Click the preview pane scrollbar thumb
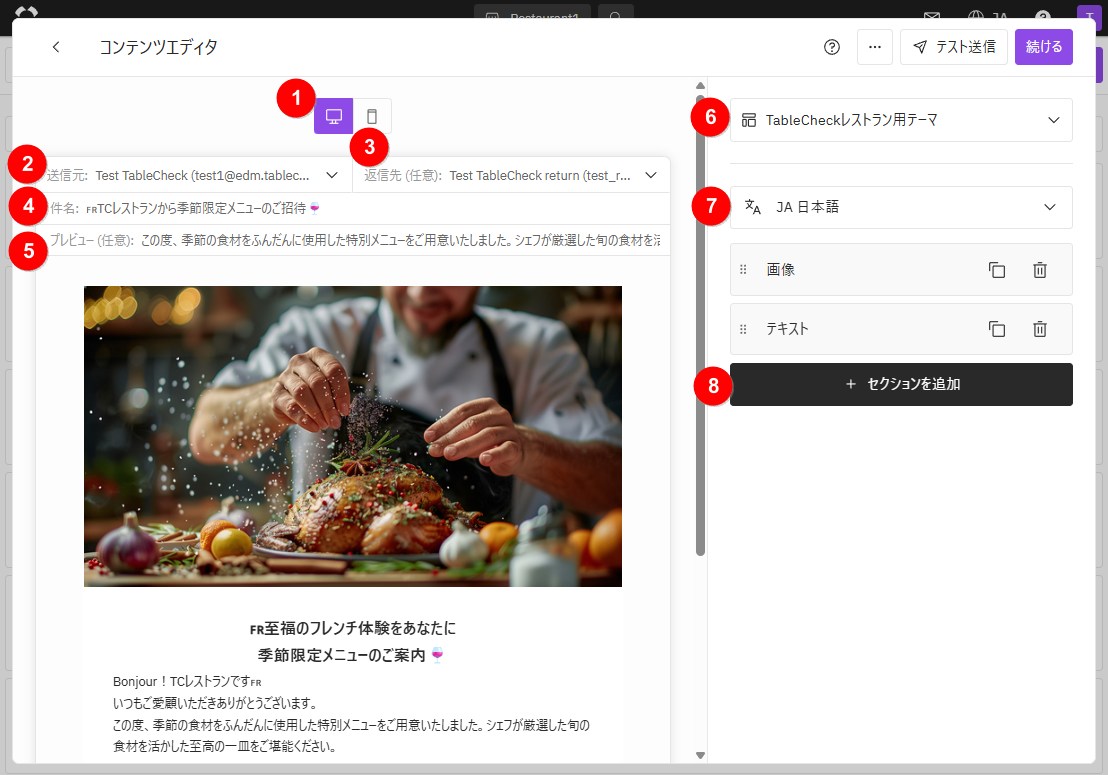 pyautogui.click(x=700, y=325)
